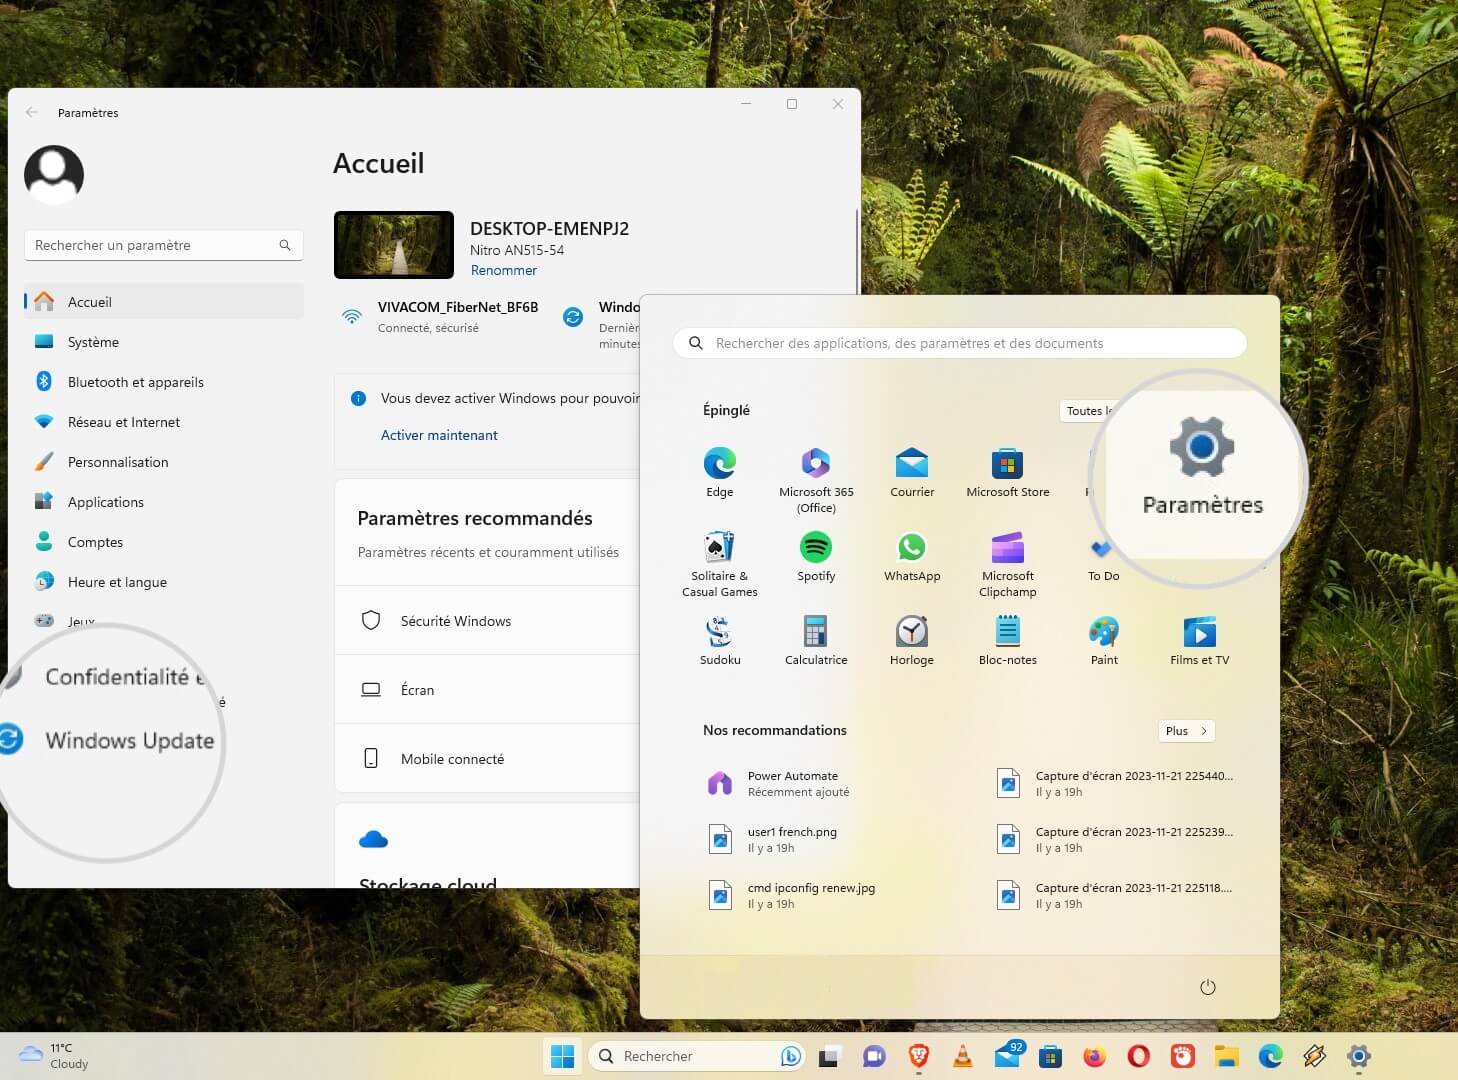Open Task View on the taskbar
Image resolution: width=1458 pixels, height=1080 pixels.
(829, 1056)
